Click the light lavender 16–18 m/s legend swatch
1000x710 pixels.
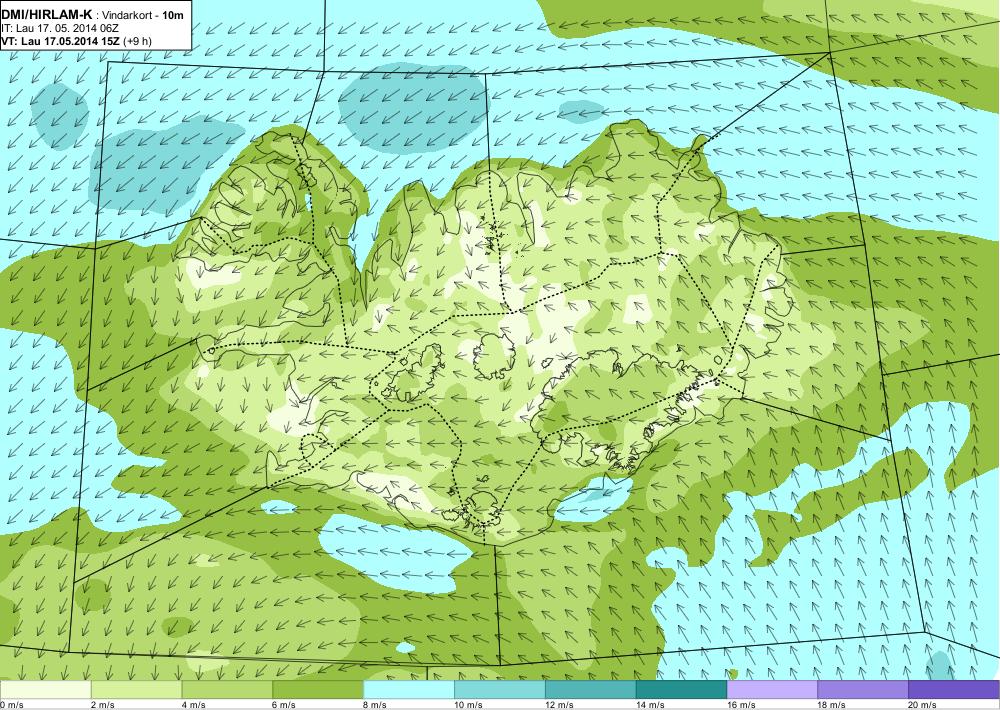(x=772, y=690)
